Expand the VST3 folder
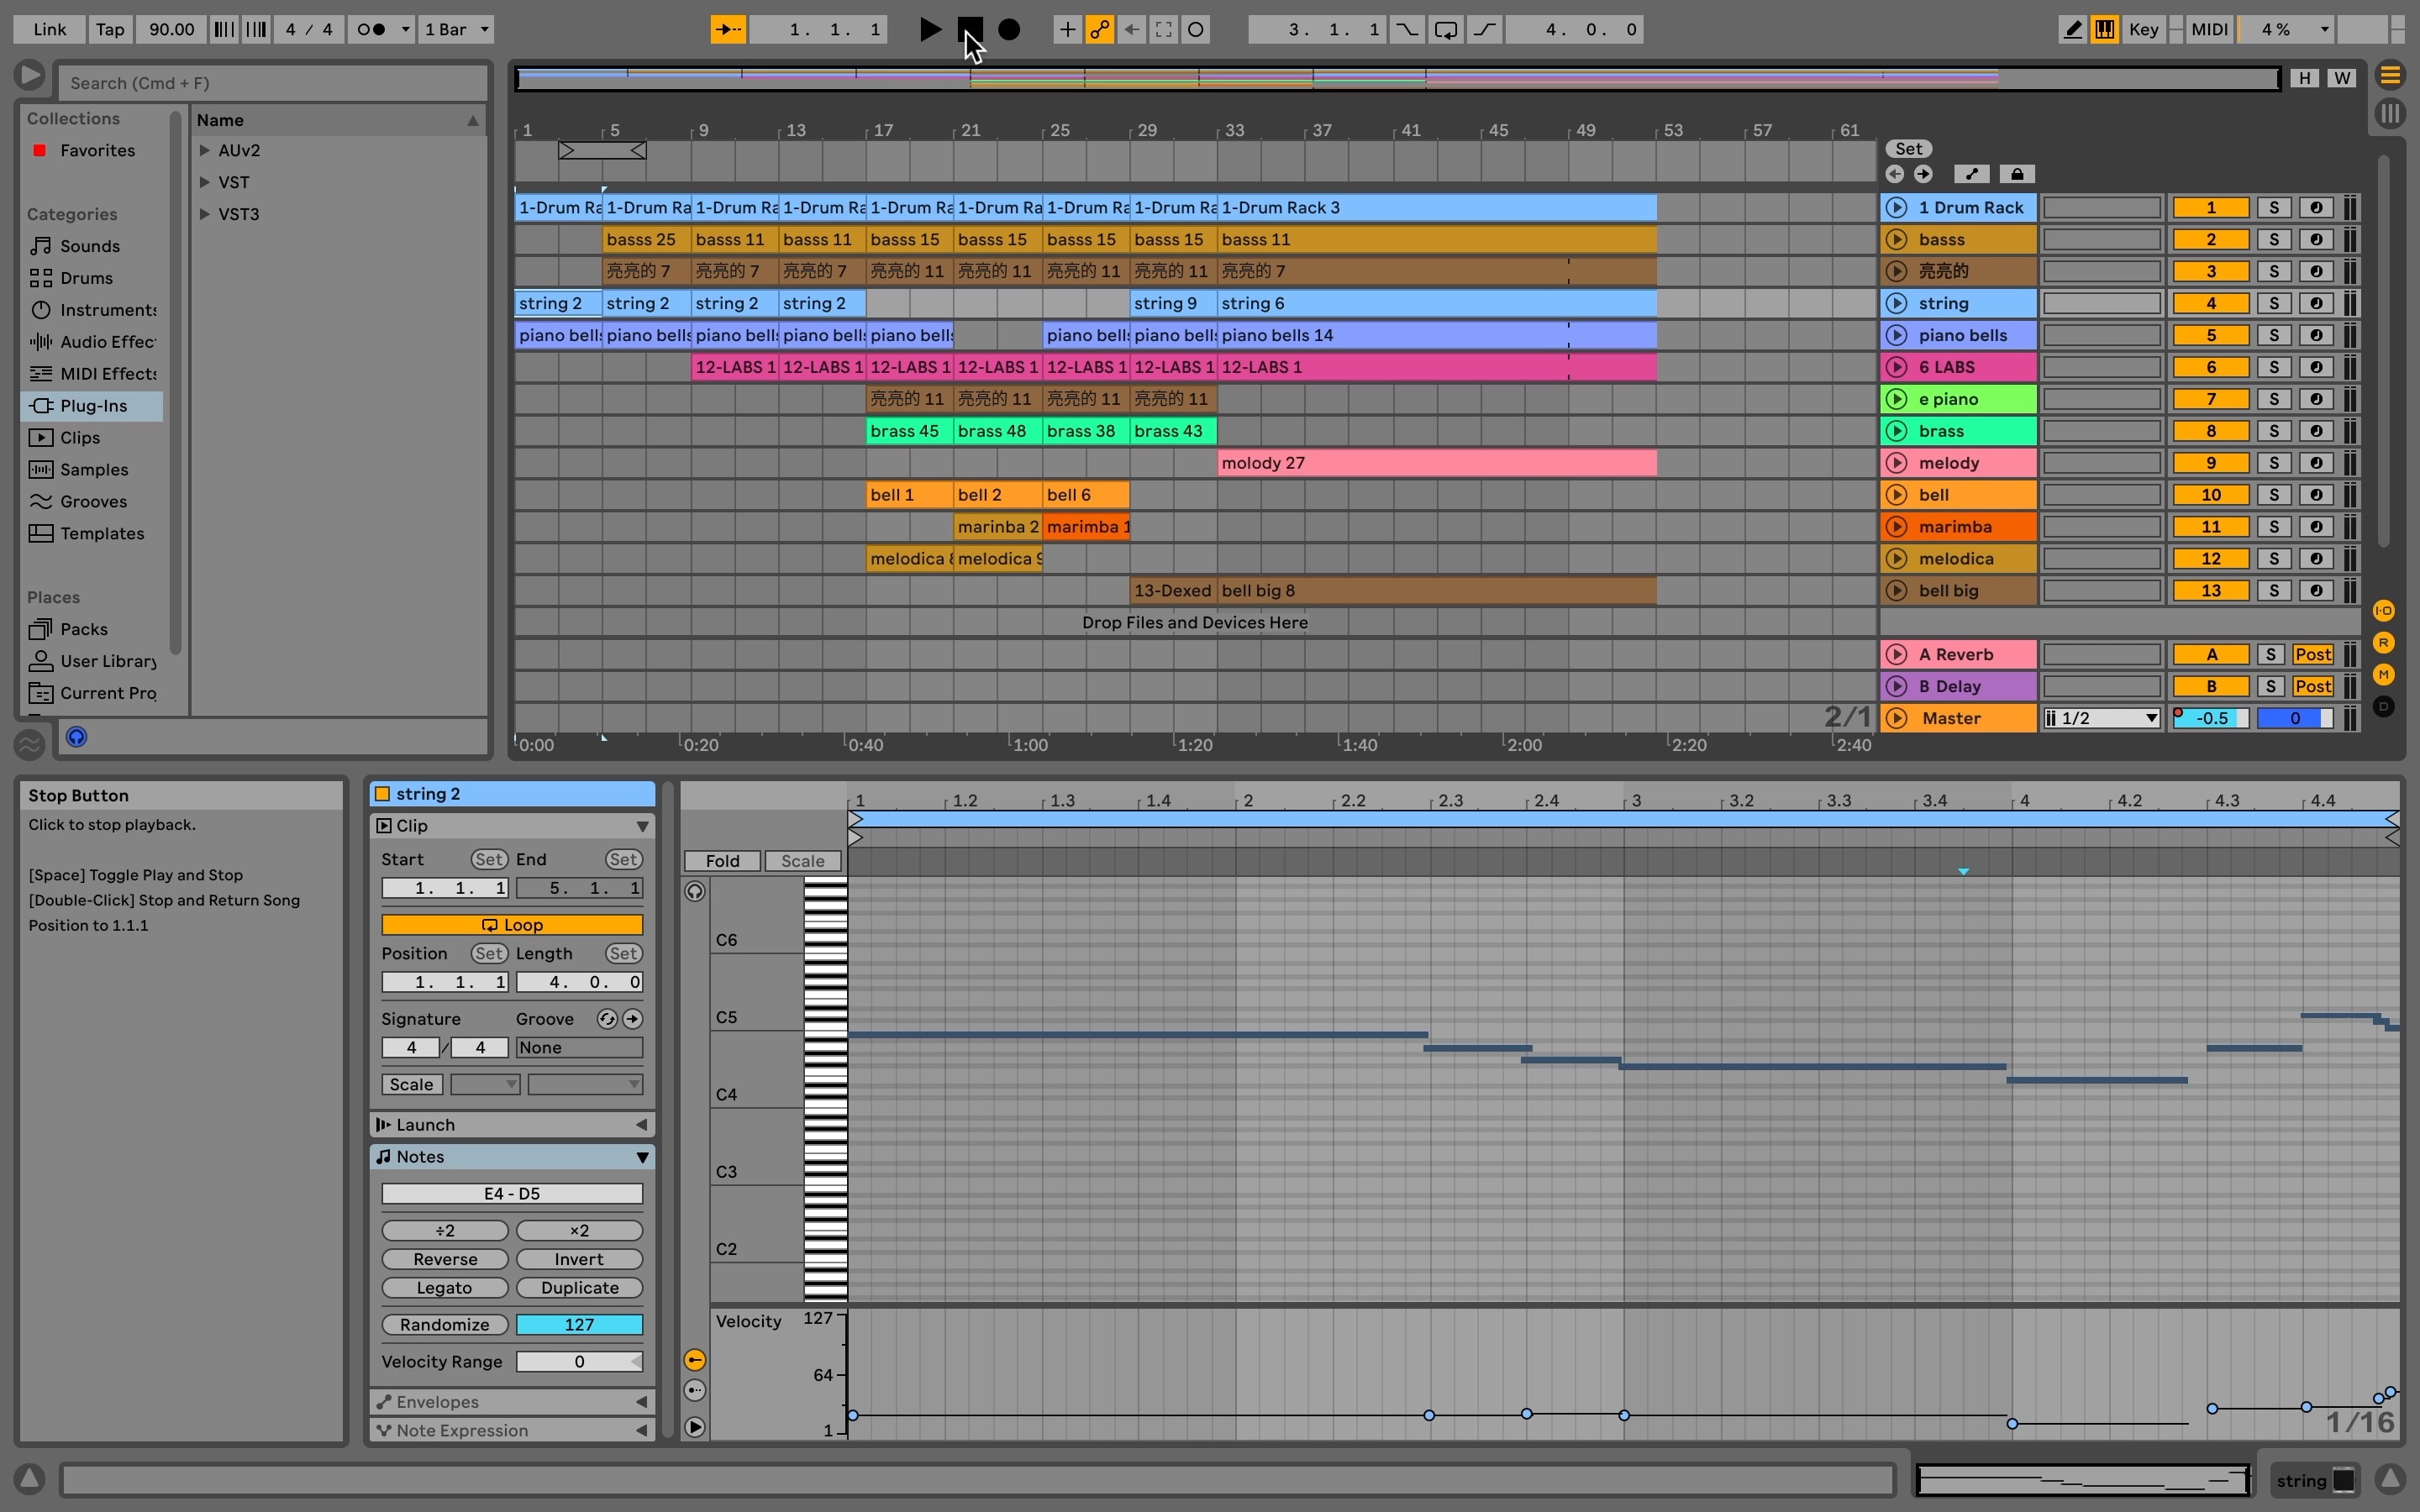 click(205, 214)
